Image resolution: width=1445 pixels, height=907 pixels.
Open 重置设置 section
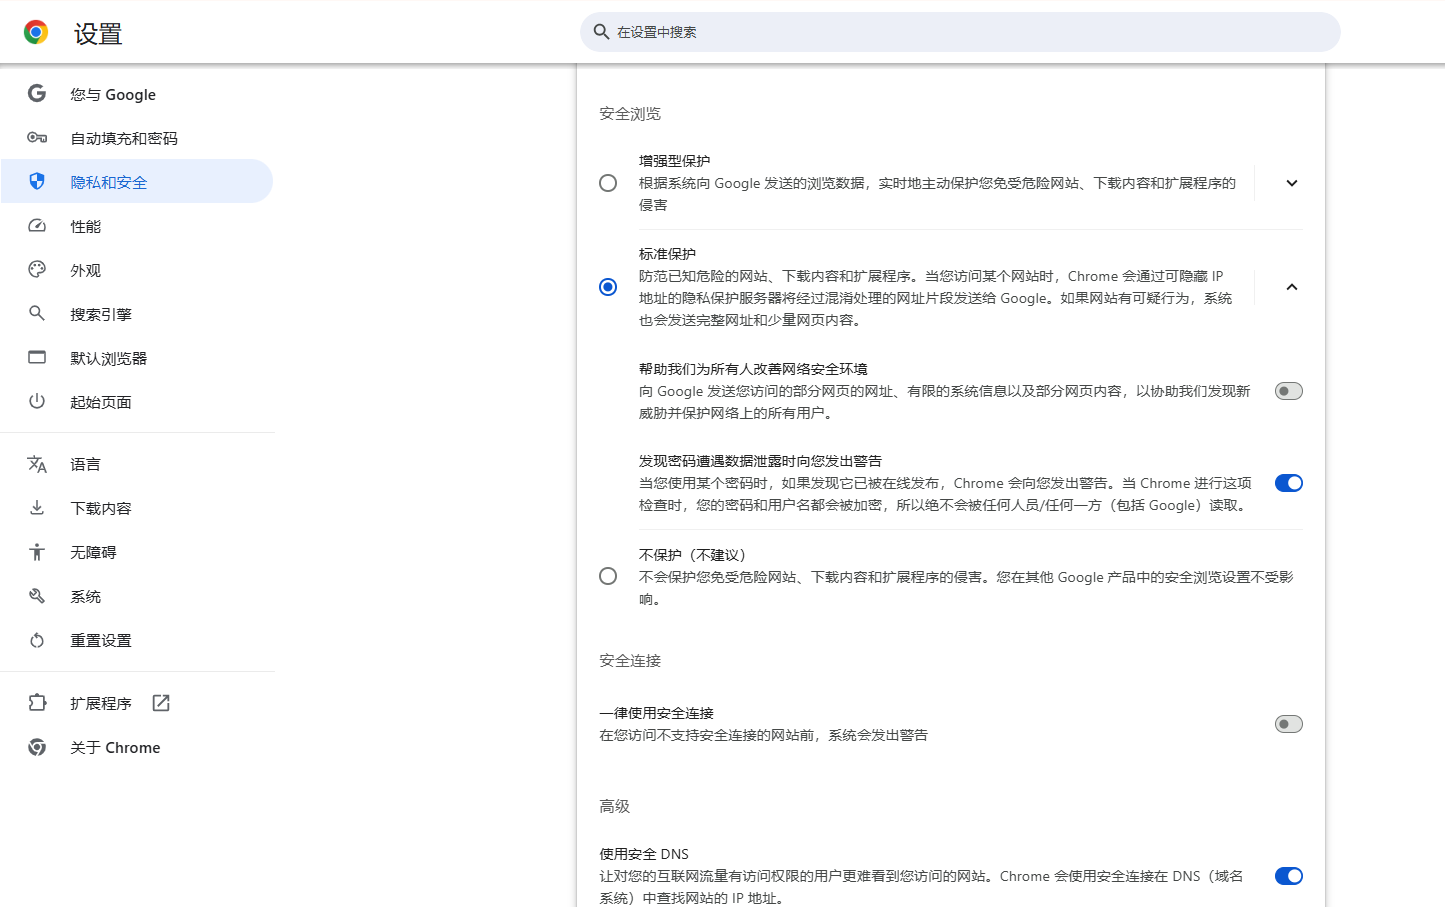pyautogui.click(x=137, y=640)
